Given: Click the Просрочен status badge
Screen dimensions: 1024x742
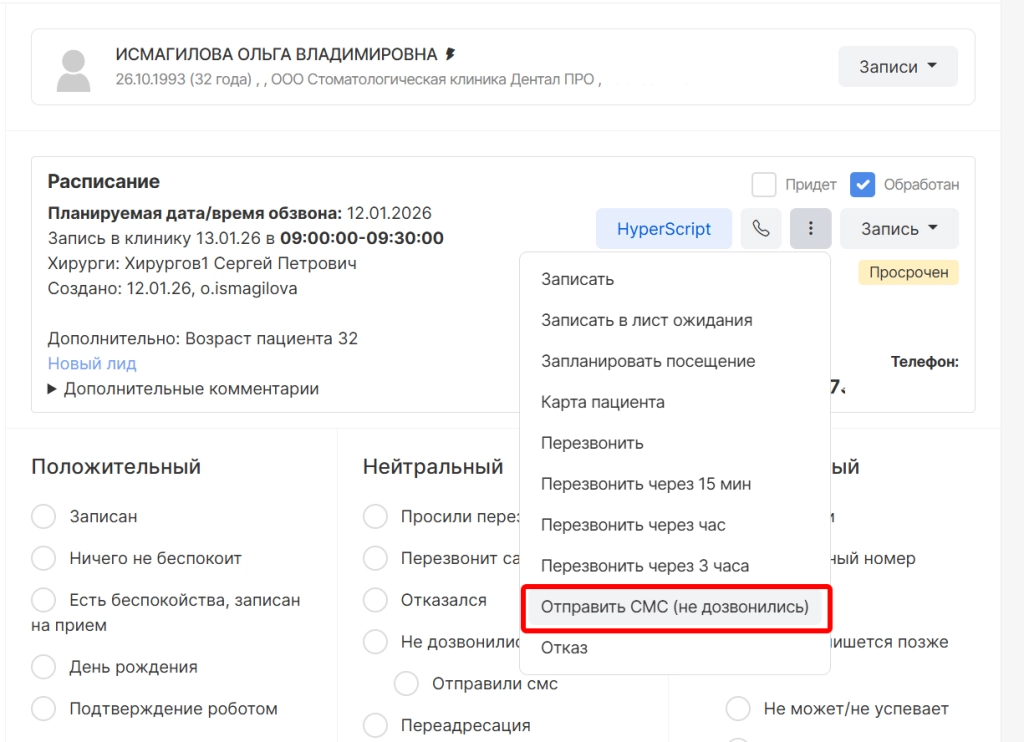Looking at the screenshot, I should [x=908, y=272].
